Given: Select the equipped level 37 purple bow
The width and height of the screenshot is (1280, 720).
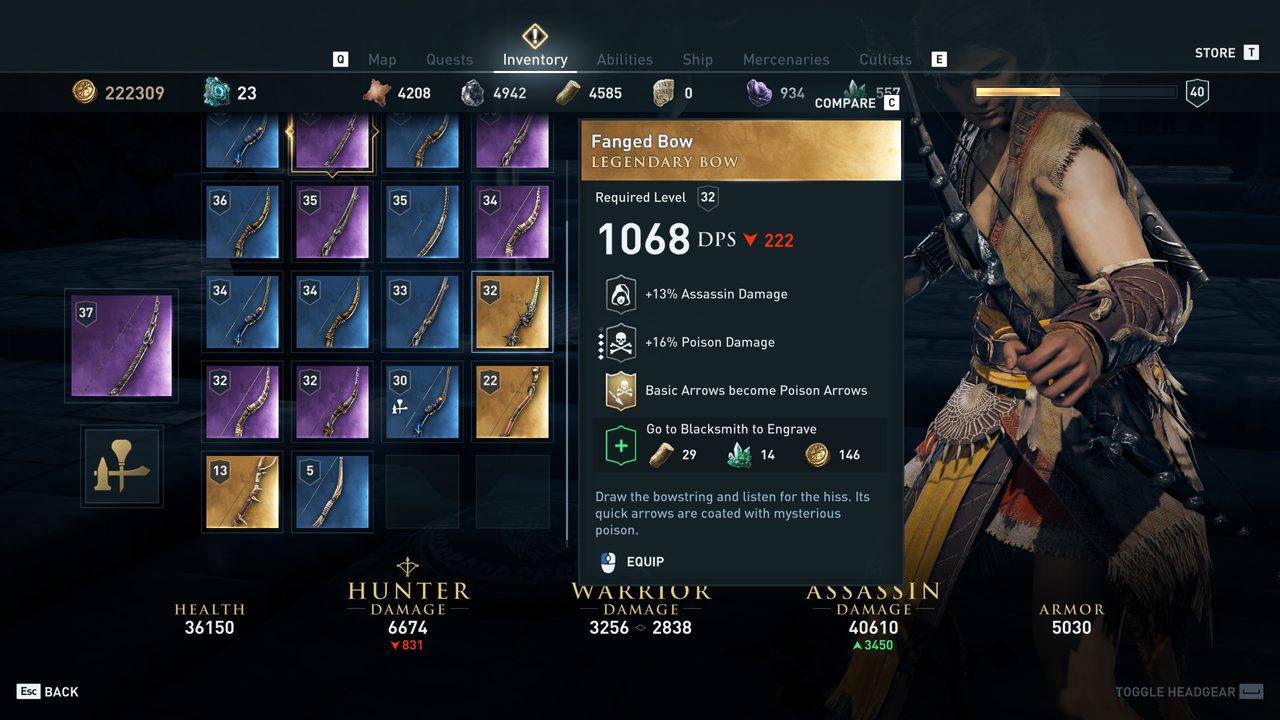Looking at the screenshot, I should tap(122, 346).
